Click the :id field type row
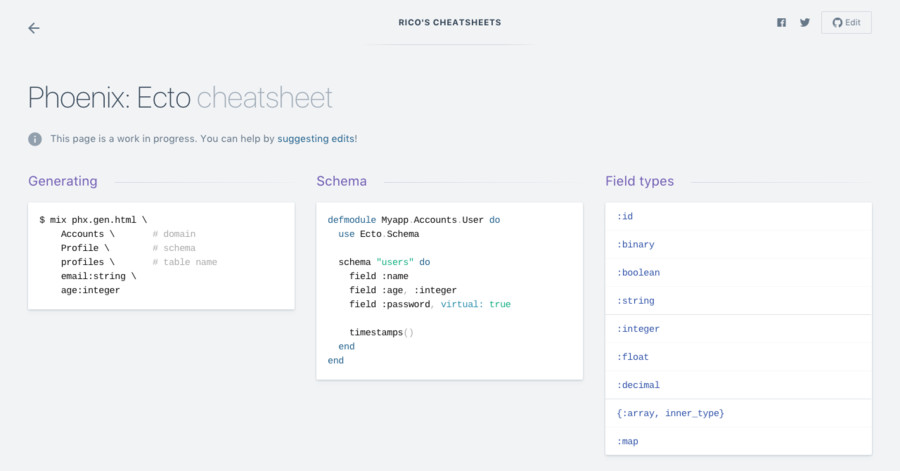The width and height of the screenshot is (900, 471). tap(738, 216)
